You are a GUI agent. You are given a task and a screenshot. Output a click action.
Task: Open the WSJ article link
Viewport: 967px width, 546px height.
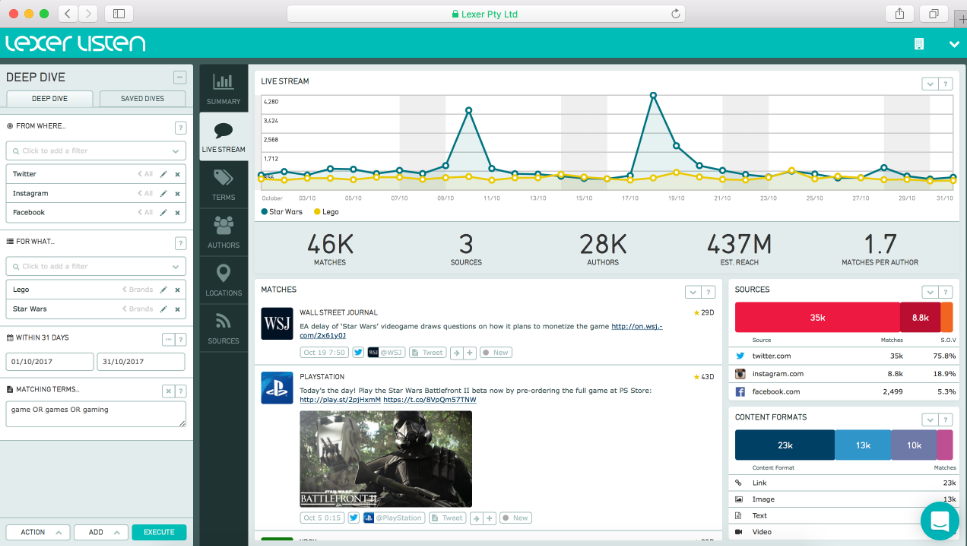[x=481, y=331]
